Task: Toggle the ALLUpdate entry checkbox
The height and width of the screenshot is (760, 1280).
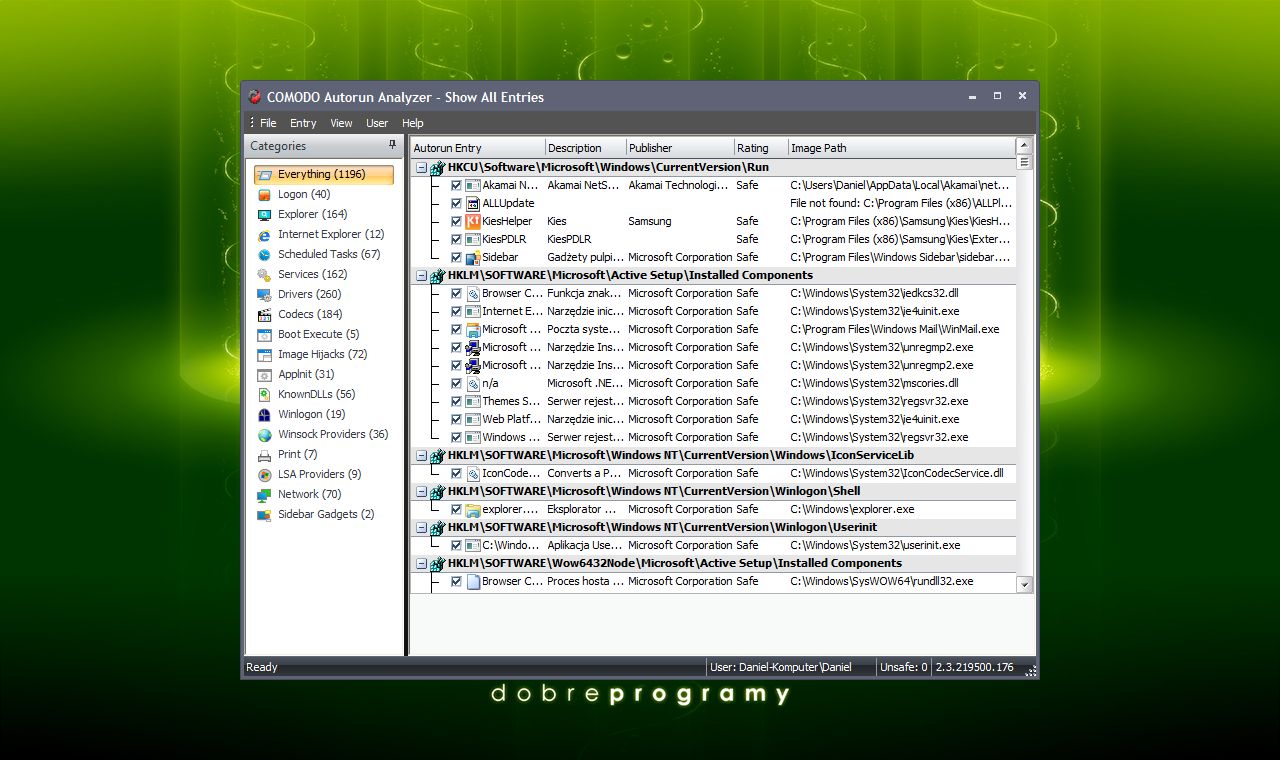Action: tap(456, 203)
